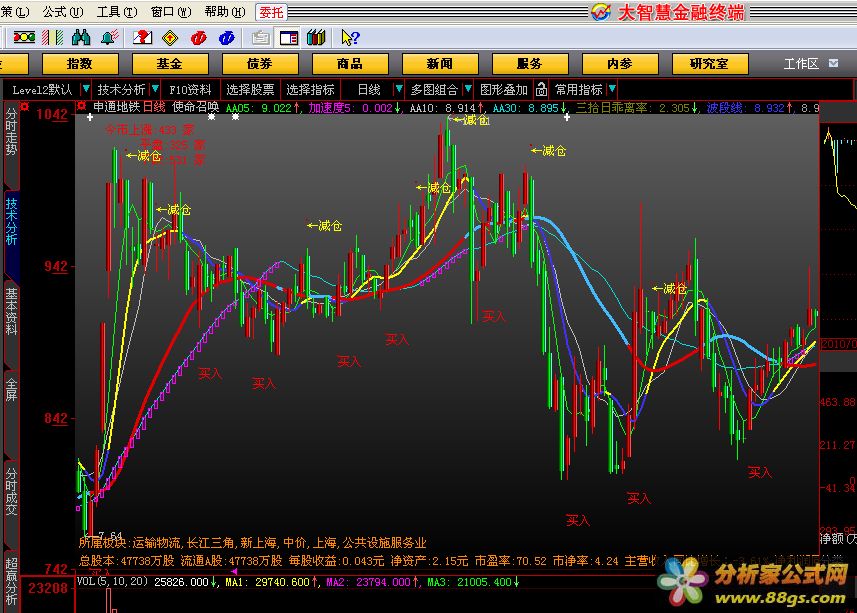Click the 商品 yellow button

tap(350, 64)
